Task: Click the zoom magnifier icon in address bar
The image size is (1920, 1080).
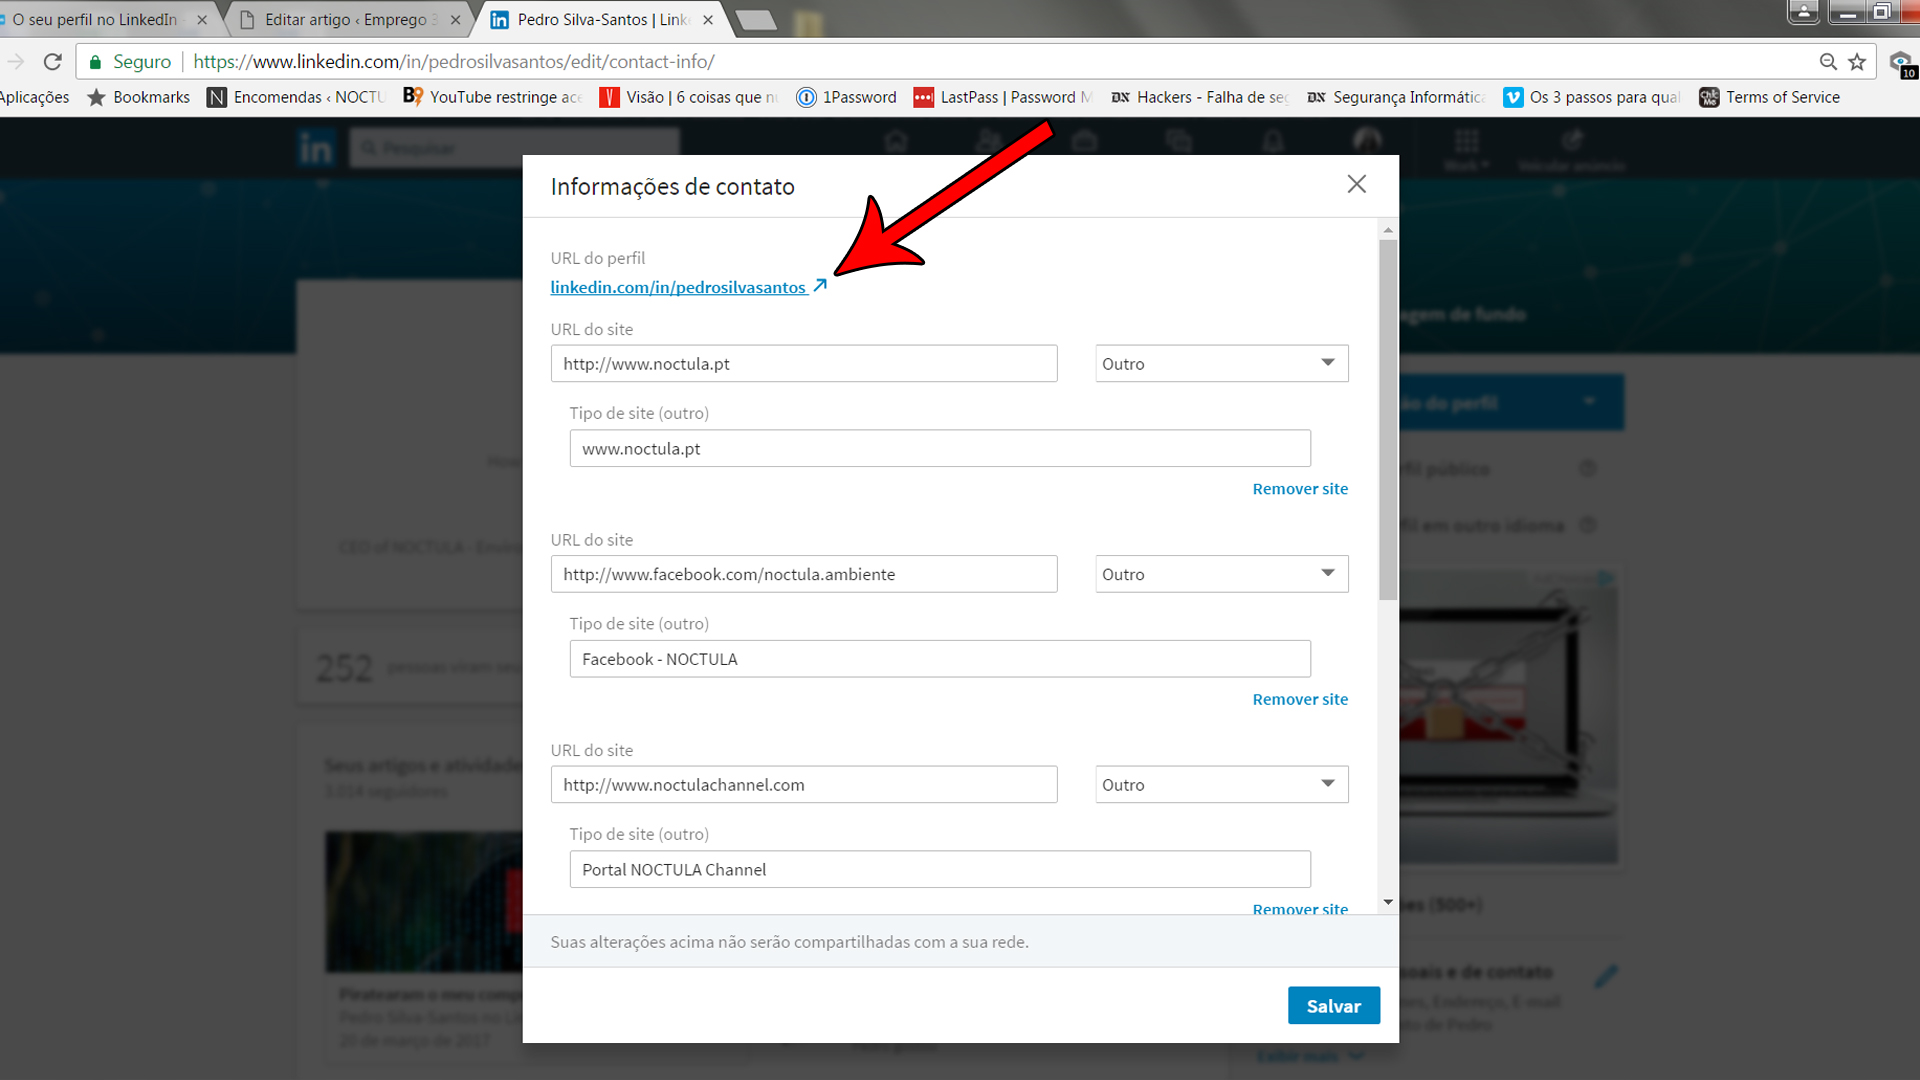Action: tap(1828, 62)
